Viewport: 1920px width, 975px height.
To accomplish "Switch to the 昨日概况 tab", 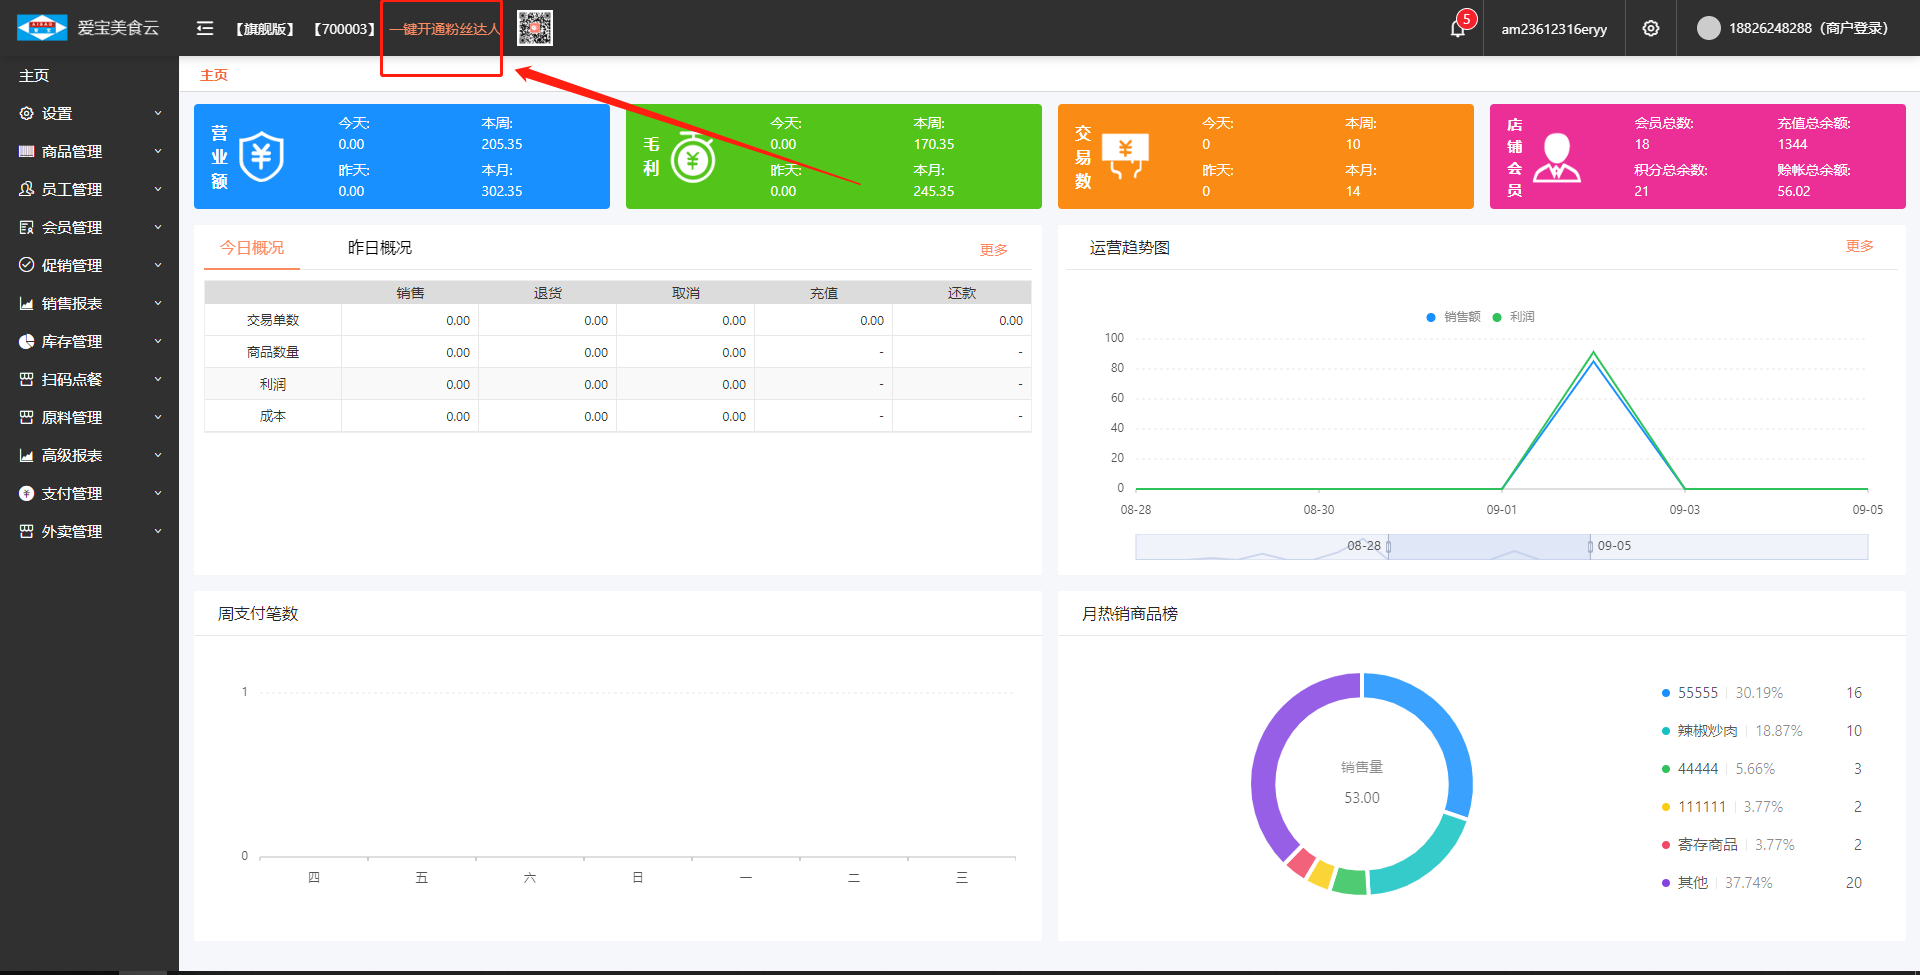I will [x=379, y=248].
